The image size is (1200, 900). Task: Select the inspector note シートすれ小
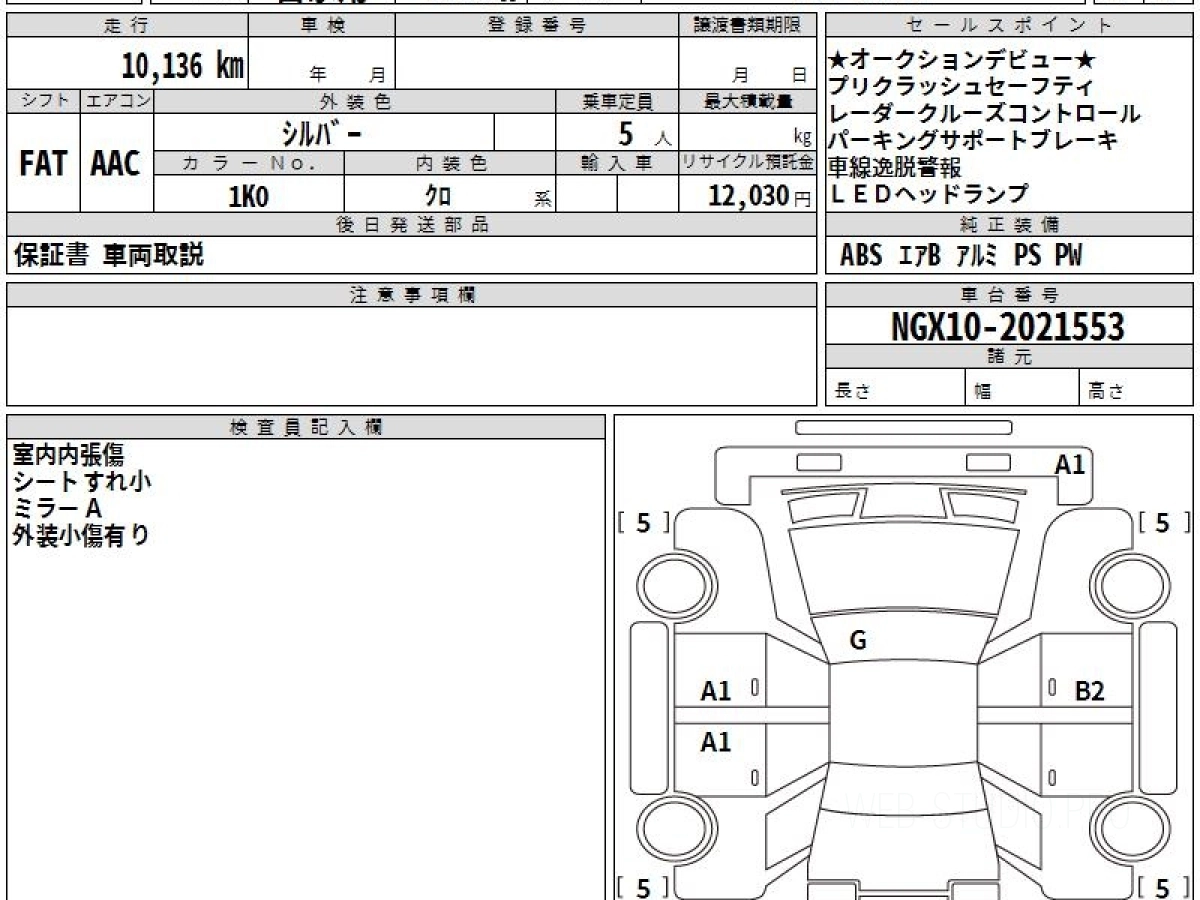[x=82, y=482]
